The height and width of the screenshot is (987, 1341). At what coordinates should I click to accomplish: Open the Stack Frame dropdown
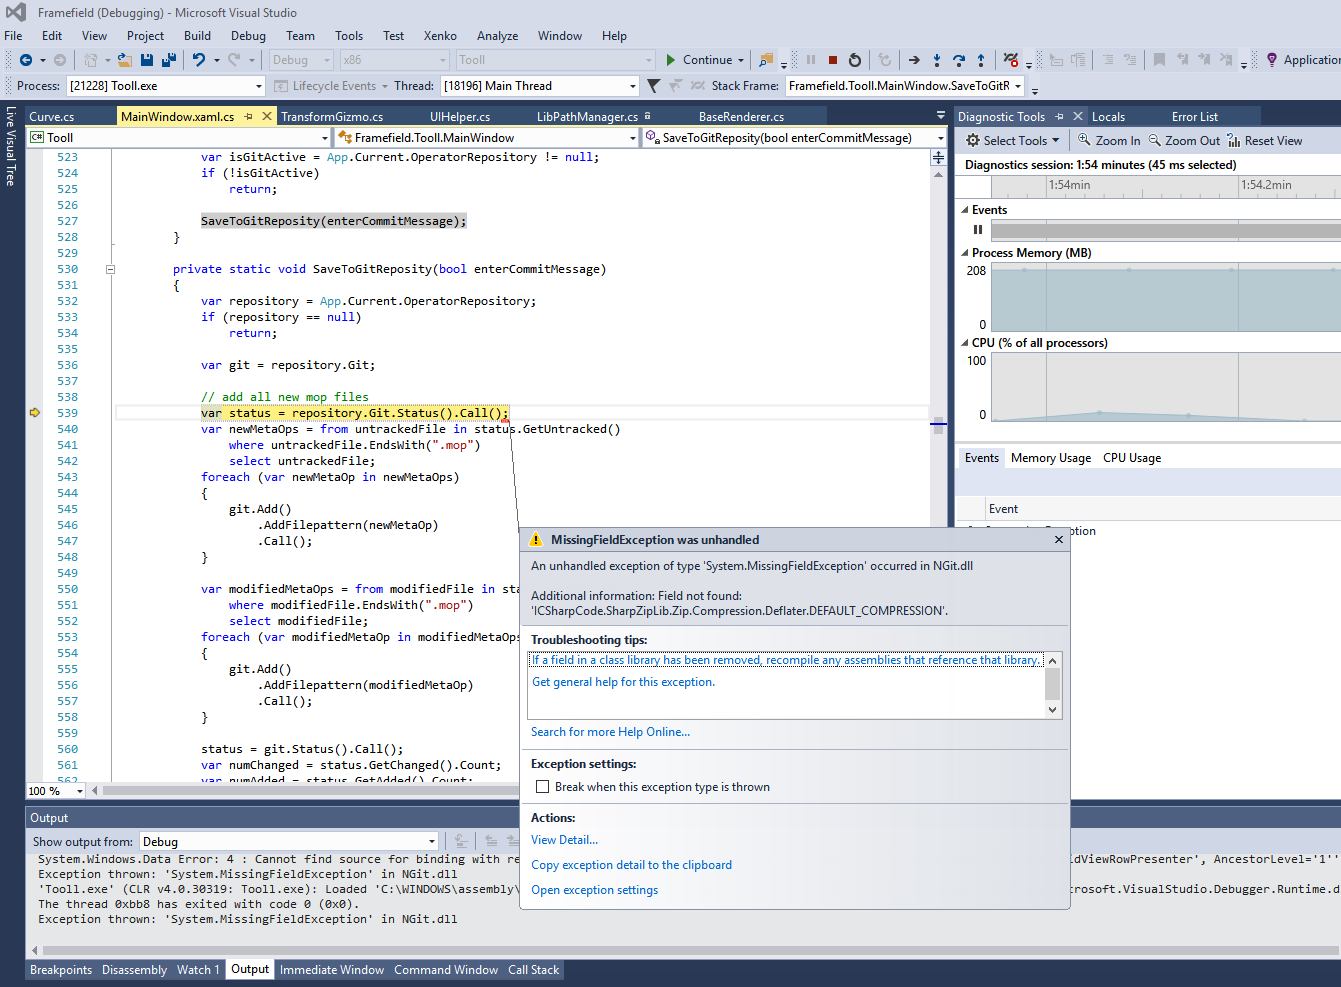tap(1018, 86)
